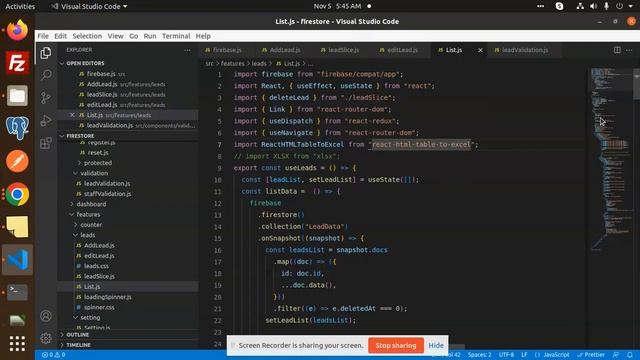Open the Extensions view
The width and height of the screenshot is (640, 360).
click(x=46, y=143)
